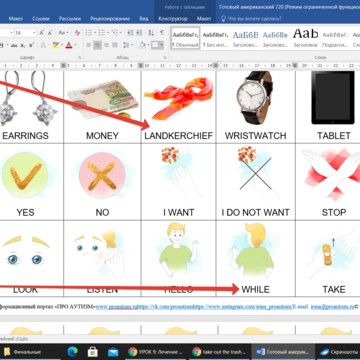Open the Конструктор table tab

173,19
